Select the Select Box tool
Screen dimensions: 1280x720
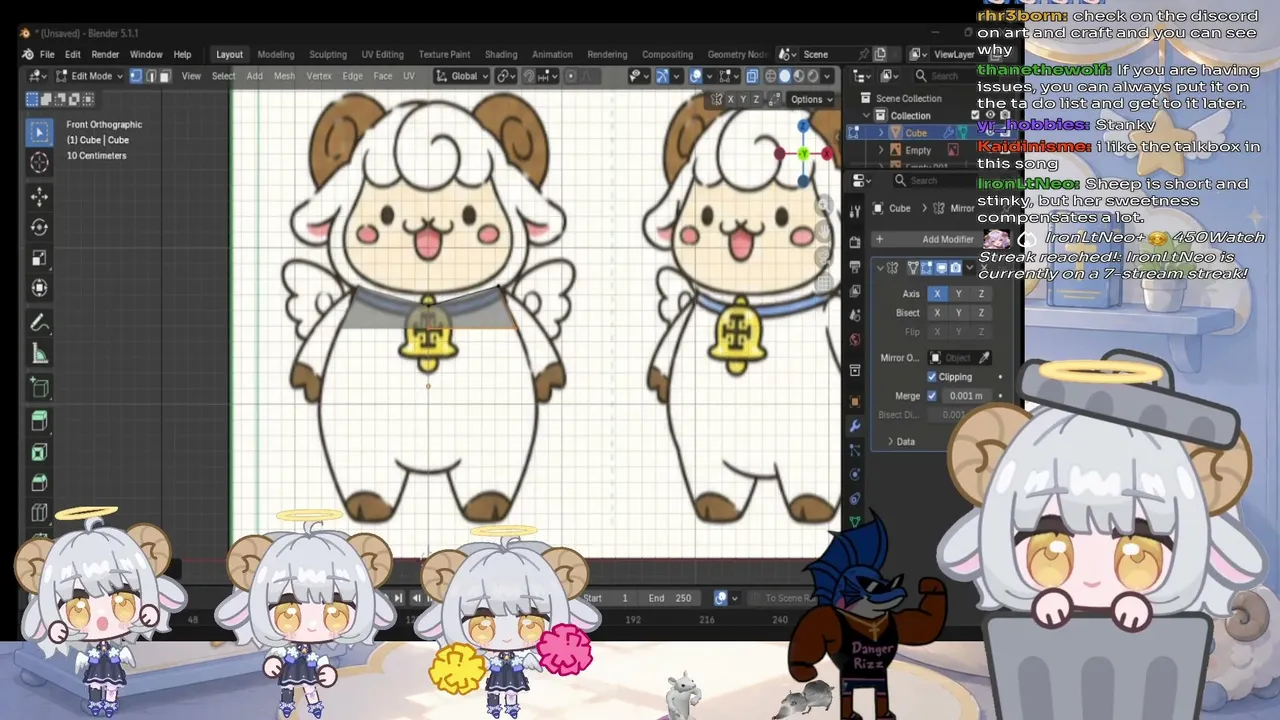pos(40,132)
